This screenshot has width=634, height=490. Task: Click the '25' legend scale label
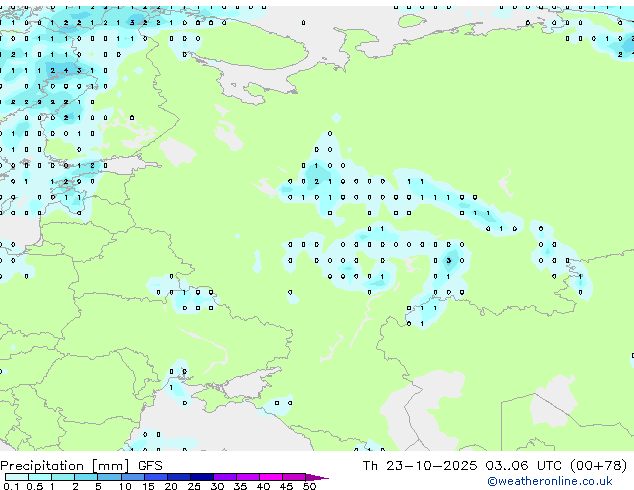coord(194,486)
